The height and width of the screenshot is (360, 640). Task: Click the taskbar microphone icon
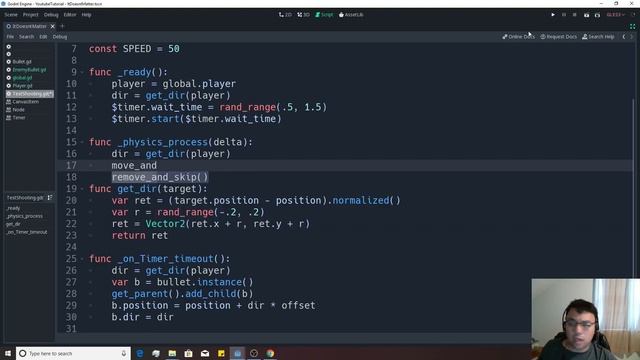[x=124, y=353]
